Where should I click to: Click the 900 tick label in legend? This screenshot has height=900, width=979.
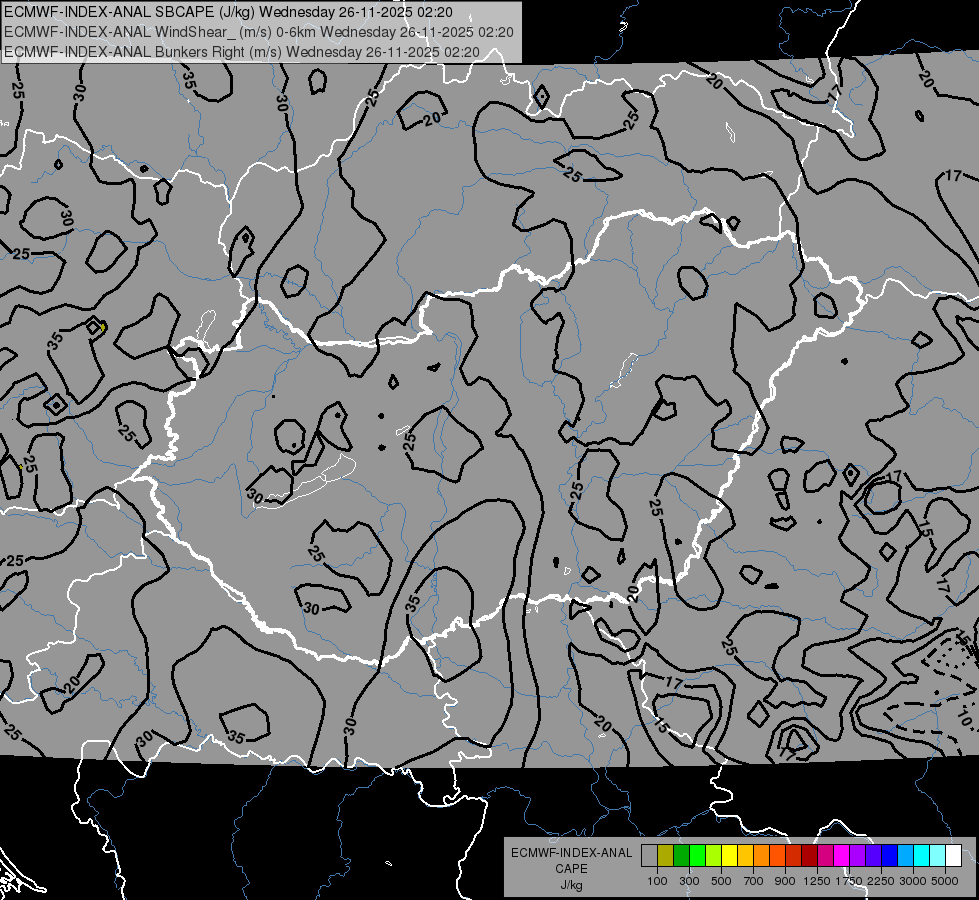[785, 881]
